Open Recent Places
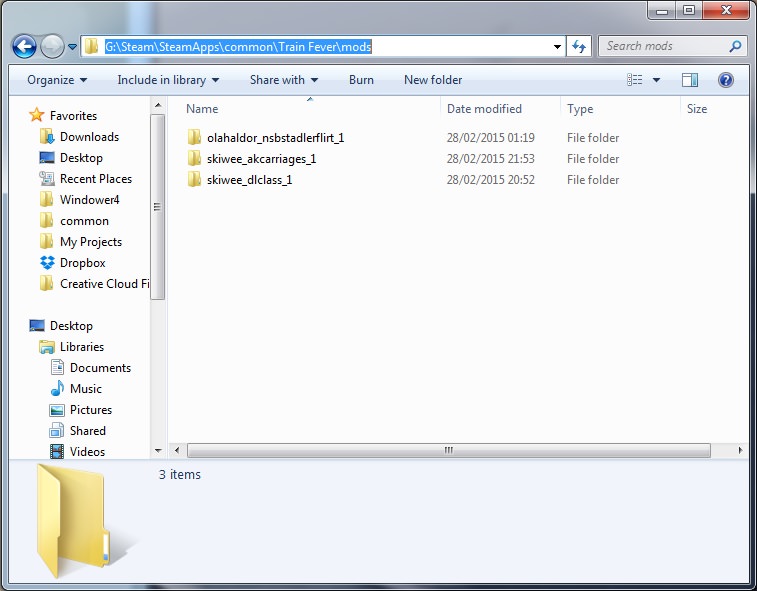 (96, 179)
